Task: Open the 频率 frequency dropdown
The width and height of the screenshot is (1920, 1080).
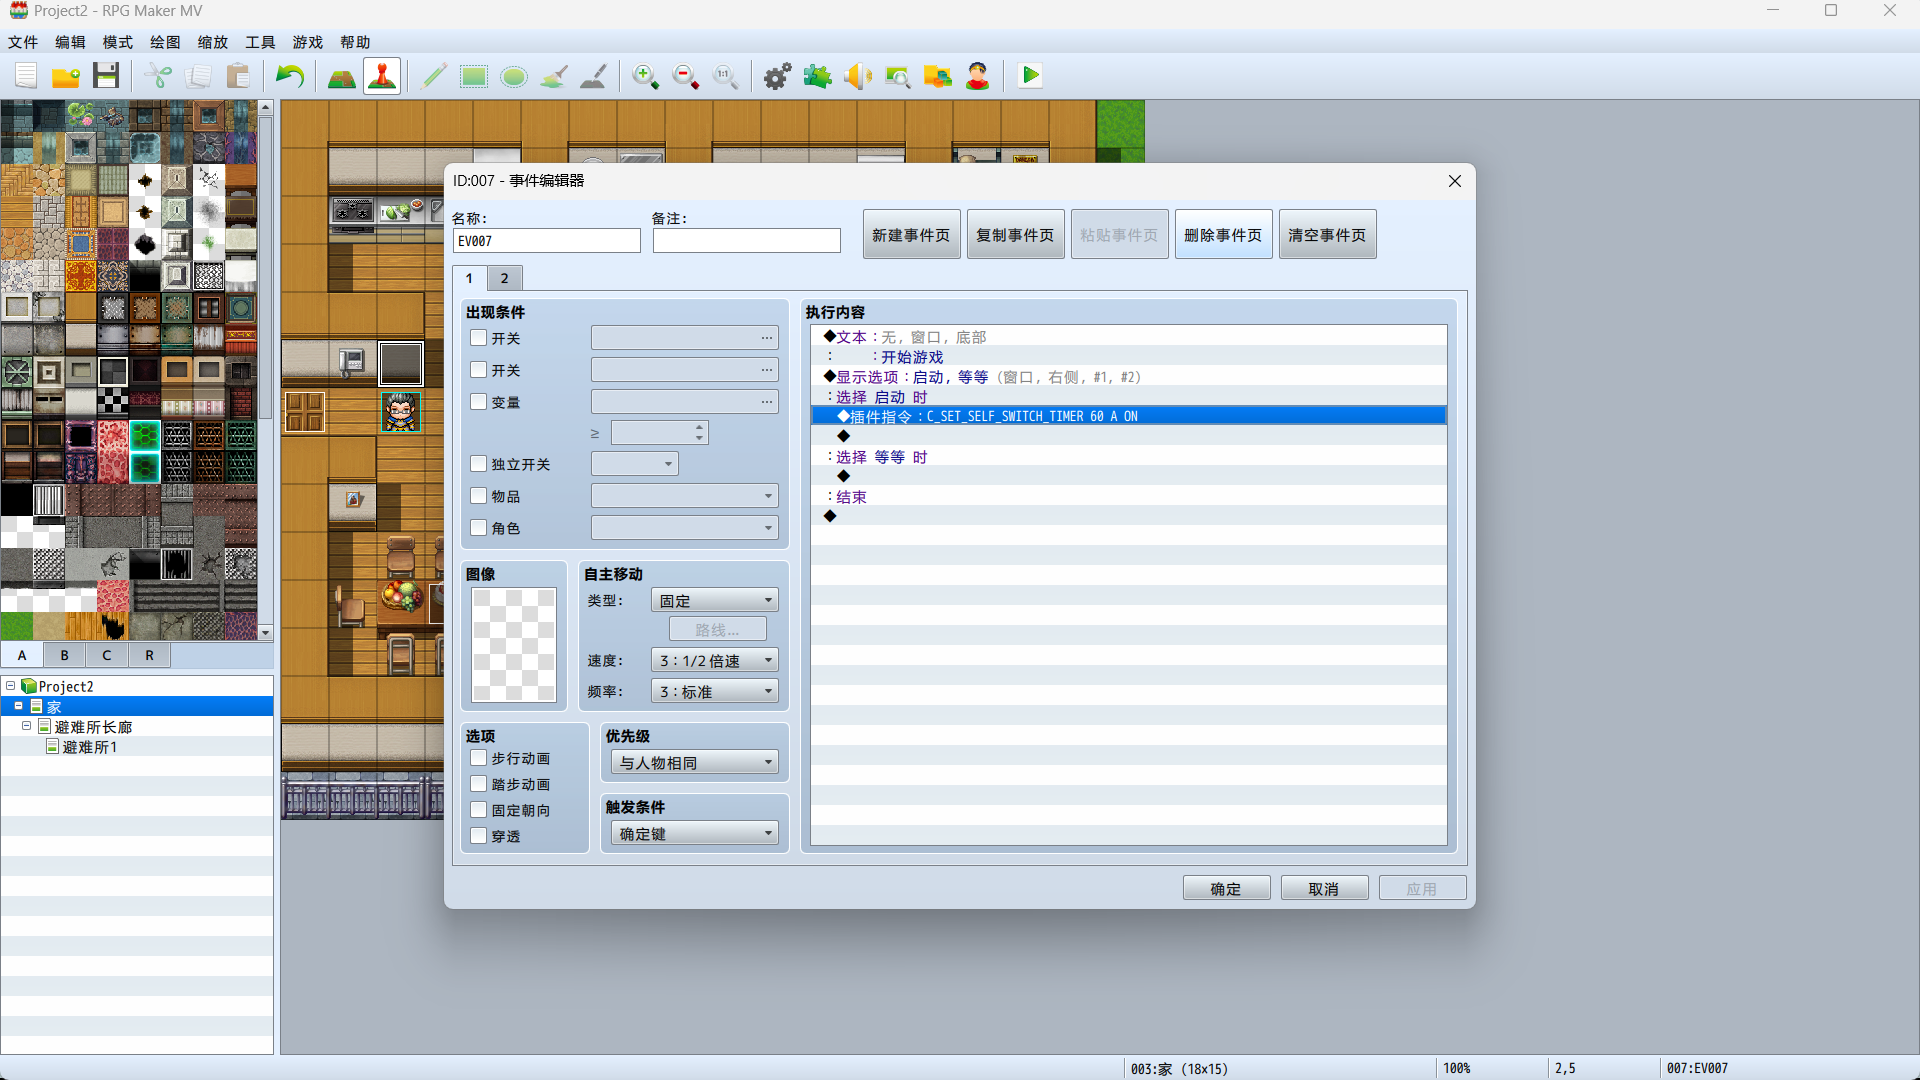Action: [x=714, y=692]
